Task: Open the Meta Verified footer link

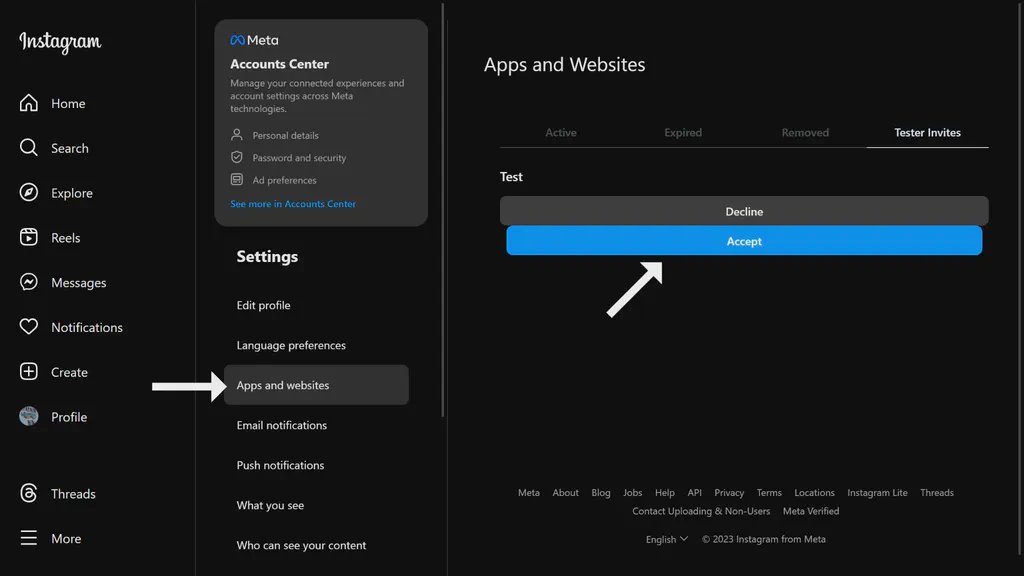Action: click(811, 511)
